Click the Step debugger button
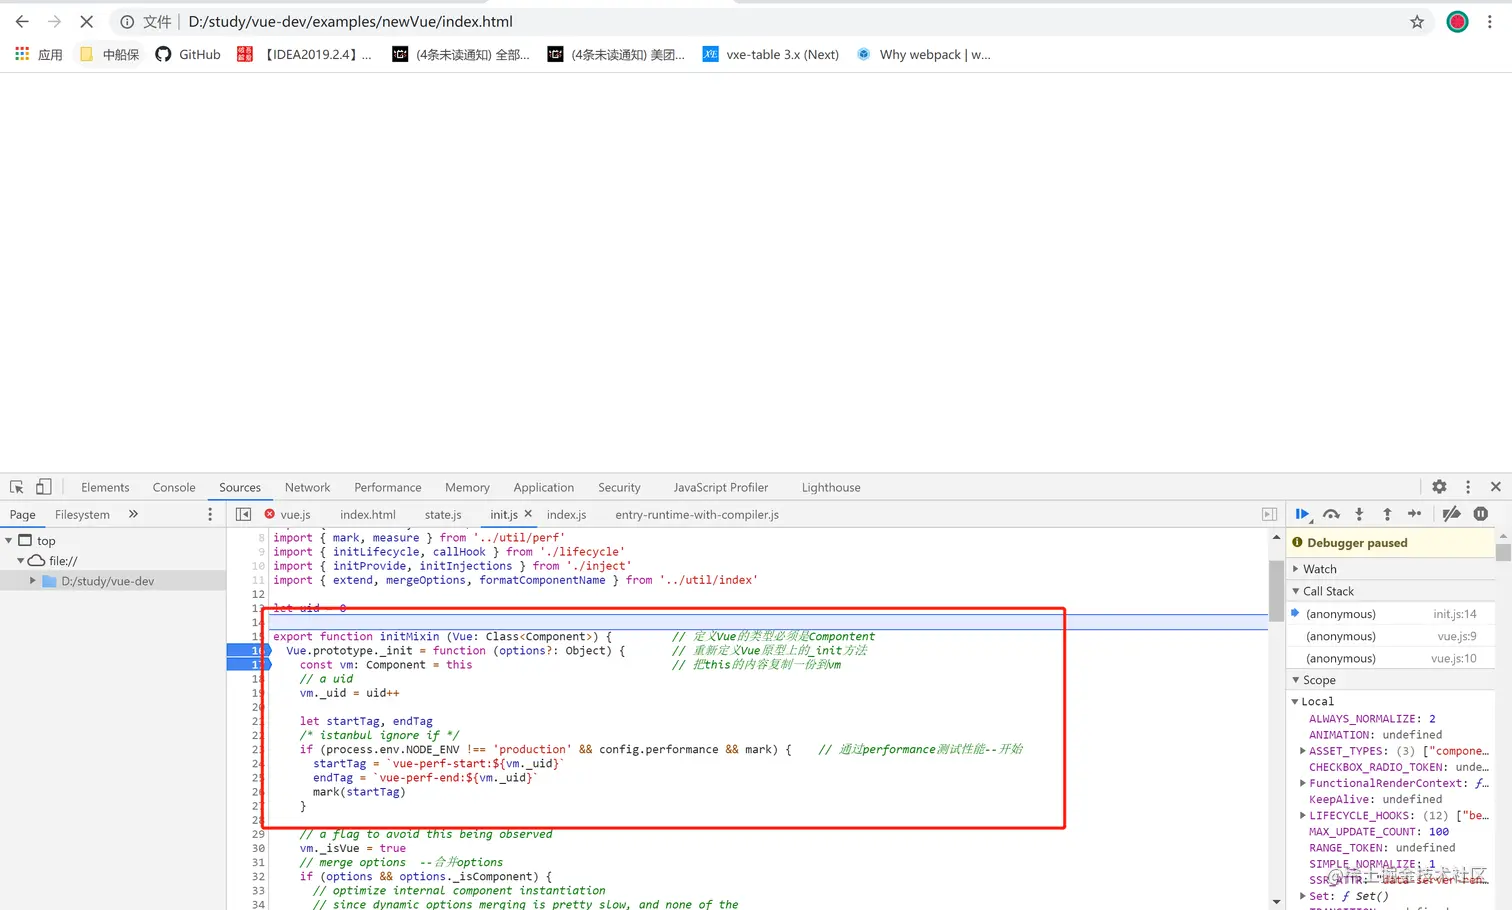 [x=1414, y=514]
